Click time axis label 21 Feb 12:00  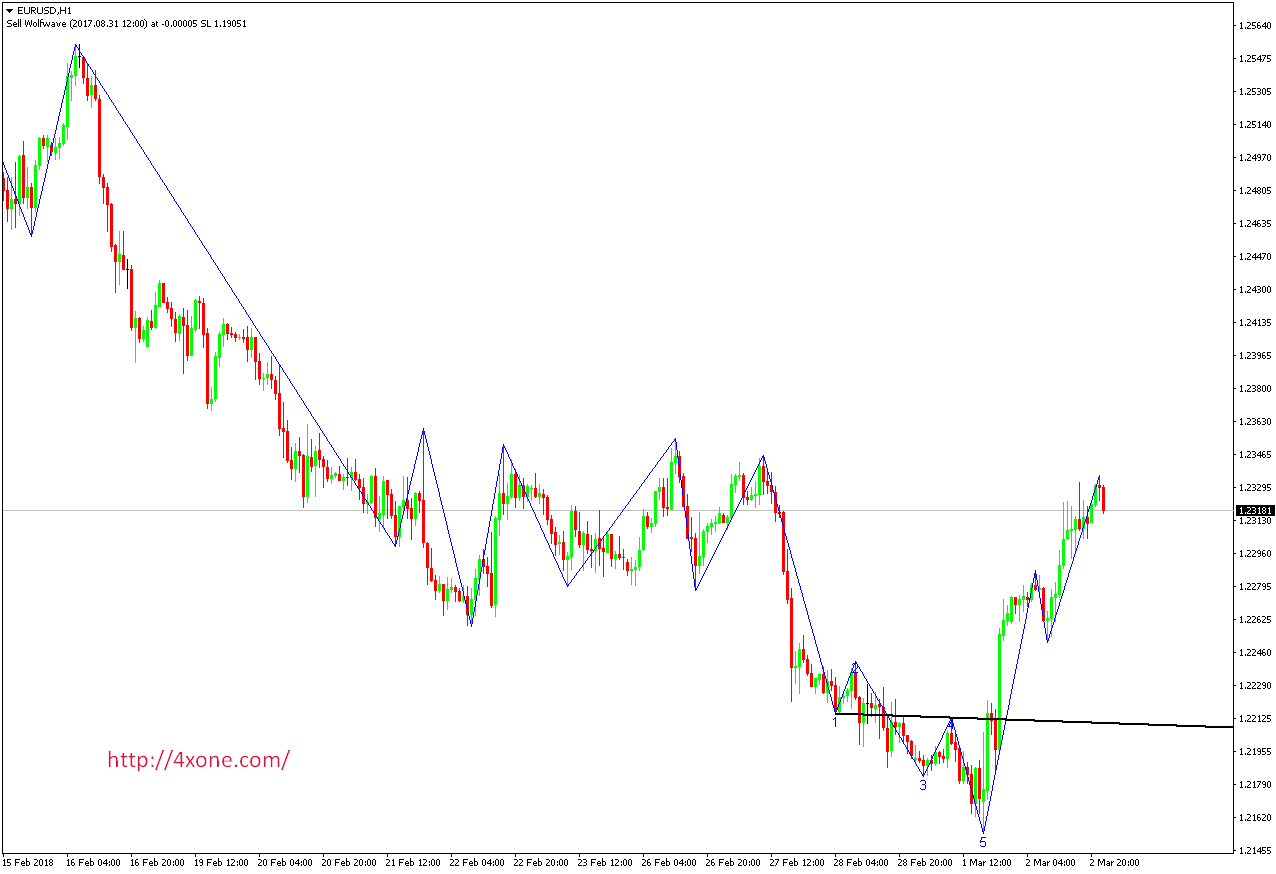(414, 862)
